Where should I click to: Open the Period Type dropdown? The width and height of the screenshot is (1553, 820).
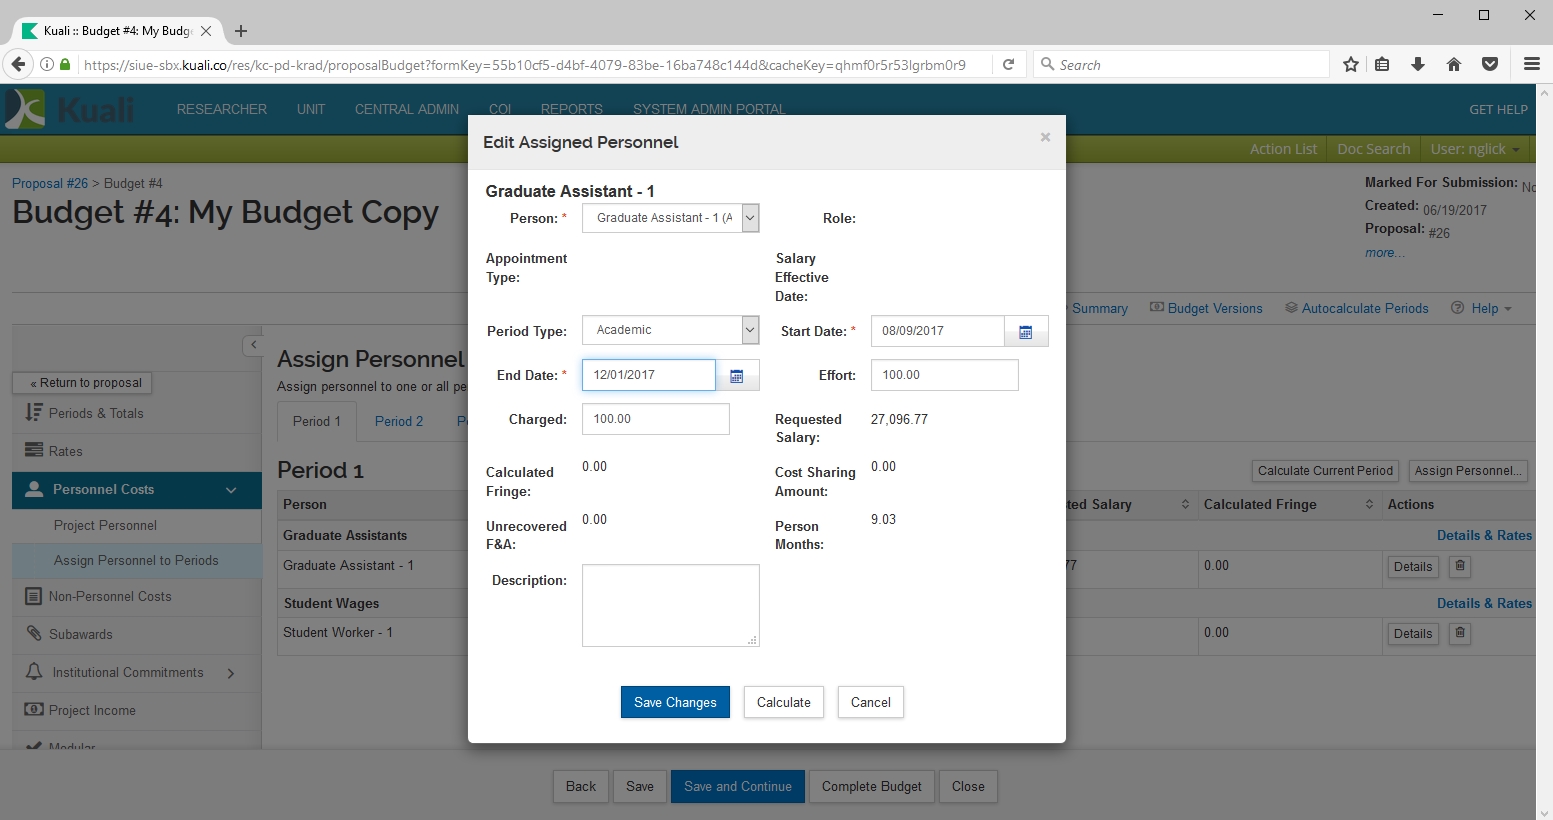tap(750, 330)
